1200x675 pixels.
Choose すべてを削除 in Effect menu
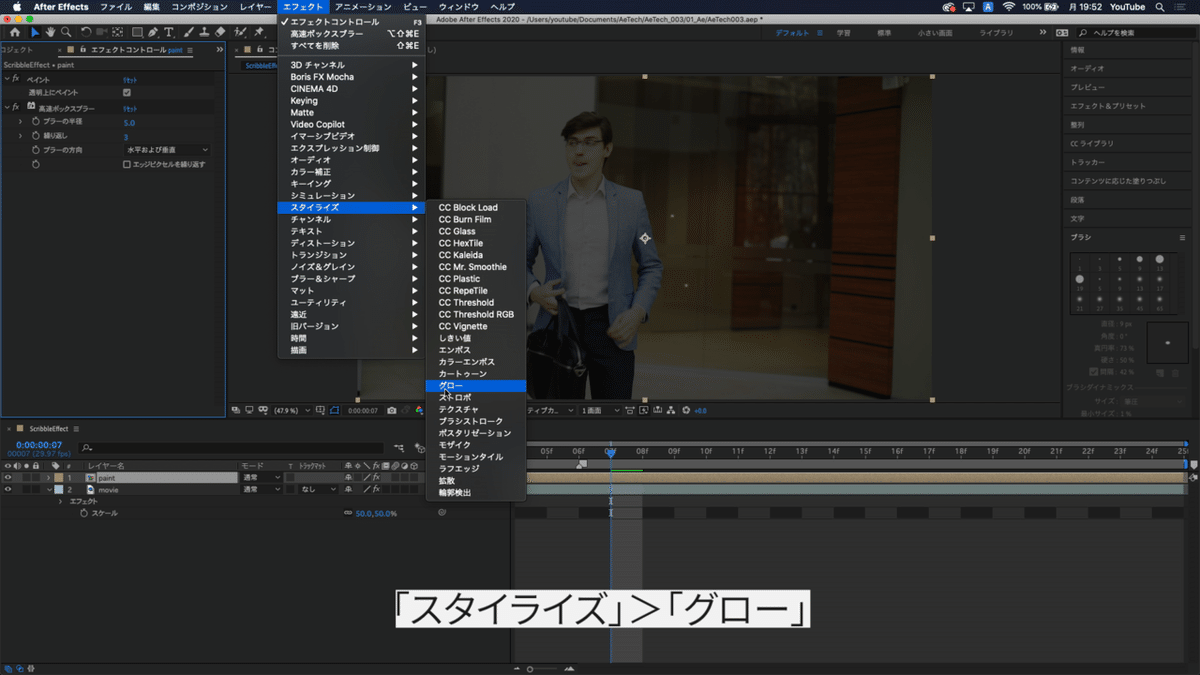[351, 45]
